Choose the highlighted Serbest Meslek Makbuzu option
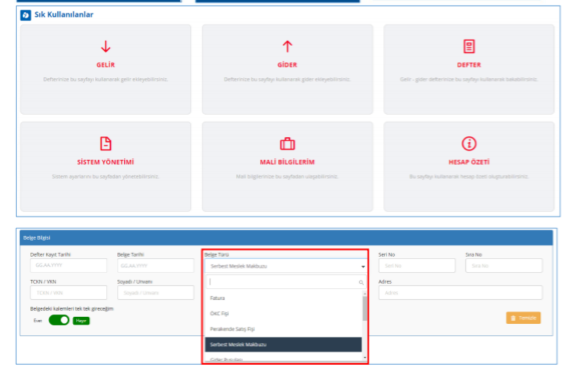This screenshot has width=567, height=373. [284, 344]
